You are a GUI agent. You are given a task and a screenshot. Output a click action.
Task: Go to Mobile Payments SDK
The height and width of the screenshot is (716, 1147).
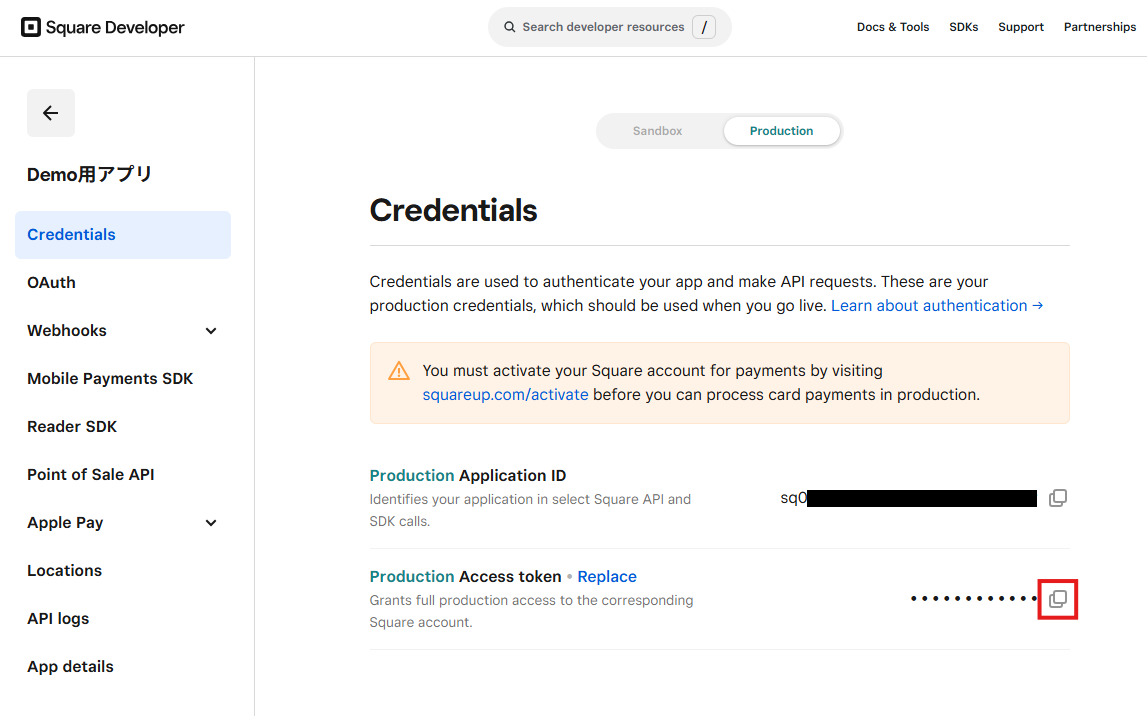pyautogui.click(x=110, y=379)
